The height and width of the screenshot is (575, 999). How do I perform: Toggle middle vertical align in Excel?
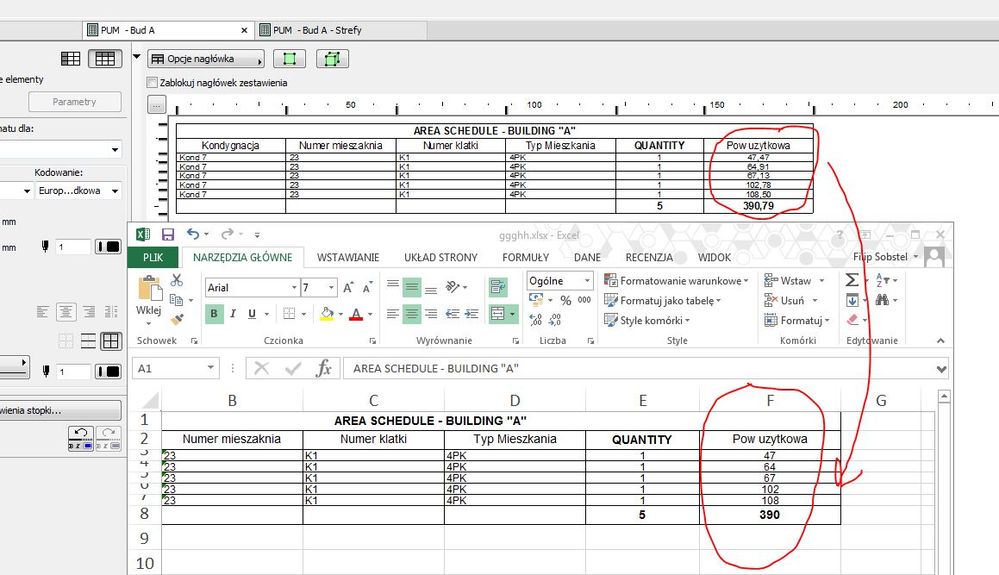pyautogui.click(x=412, y=288)
